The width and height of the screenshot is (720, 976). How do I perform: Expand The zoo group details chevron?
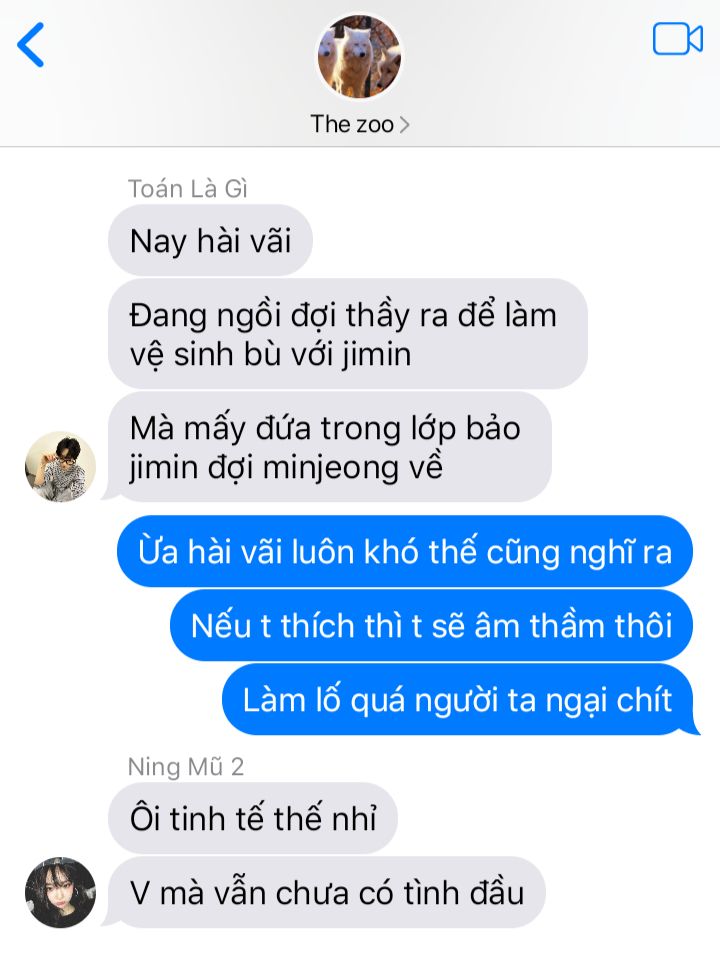coord(404,124)
